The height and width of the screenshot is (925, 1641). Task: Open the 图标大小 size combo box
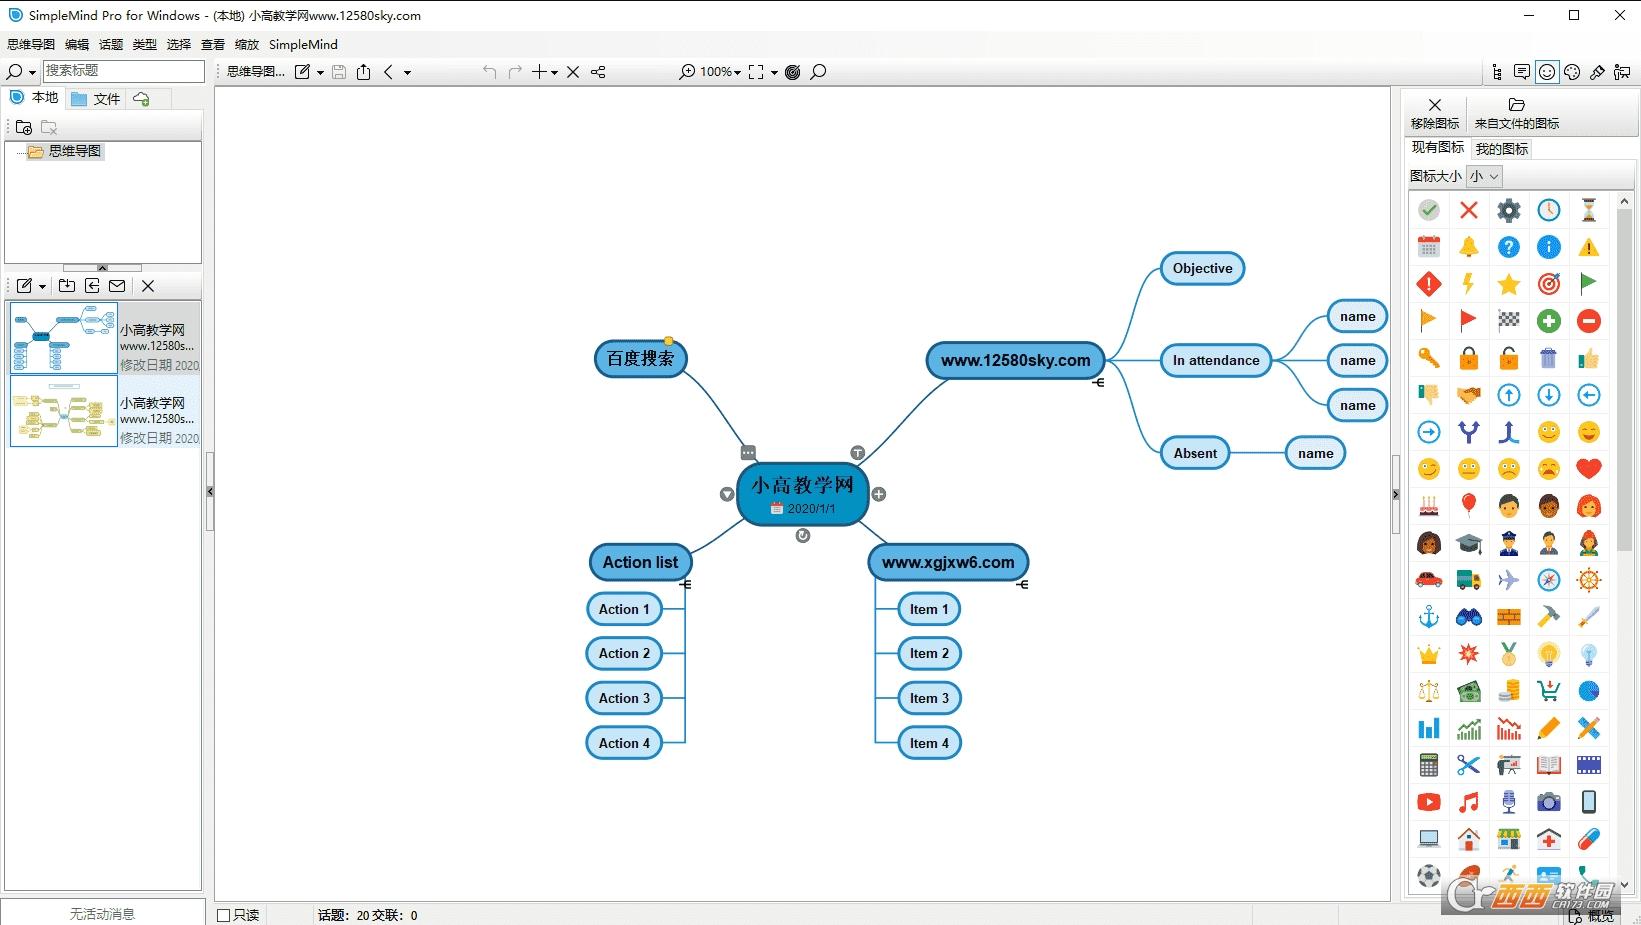coord(1485,176)
